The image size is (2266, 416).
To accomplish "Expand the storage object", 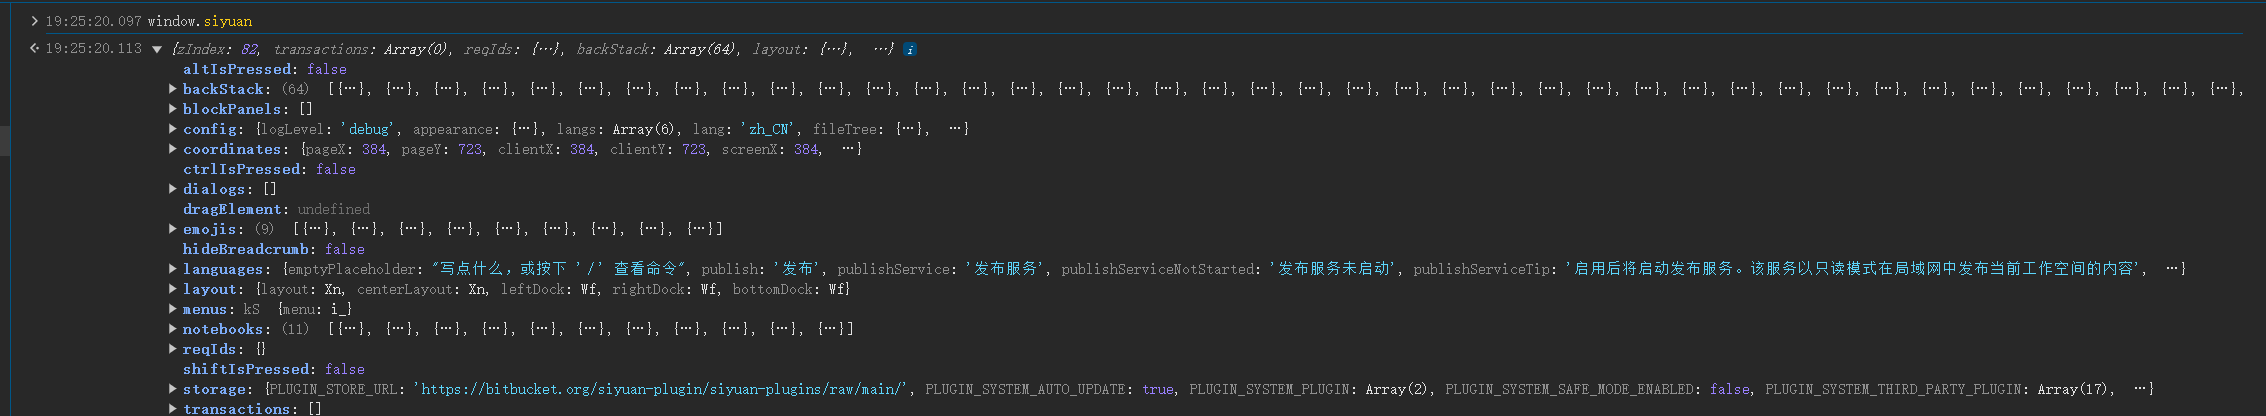I will click(x=173, y=389).
